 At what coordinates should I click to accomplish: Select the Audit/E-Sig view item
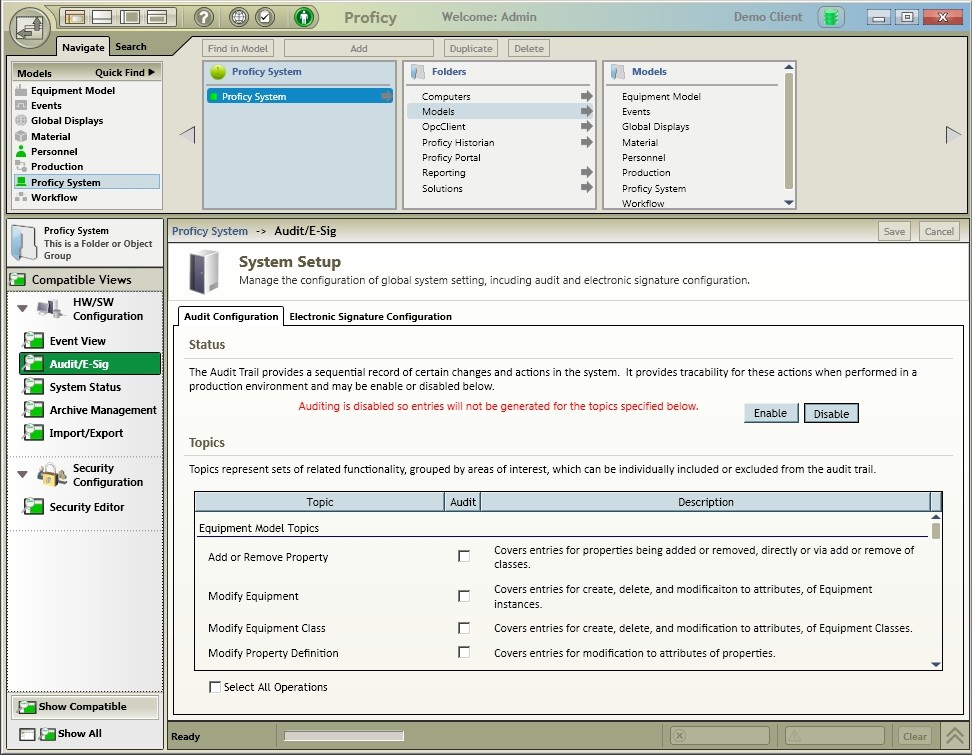(90, 364)
